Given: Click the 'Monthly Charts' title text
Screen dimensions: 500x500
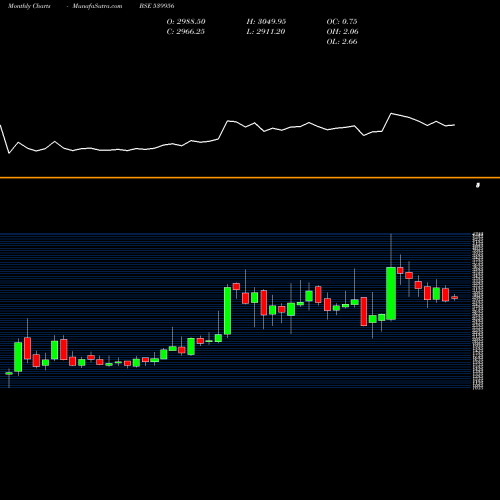Looking at the screenshot, I should (x=29, y=6).
